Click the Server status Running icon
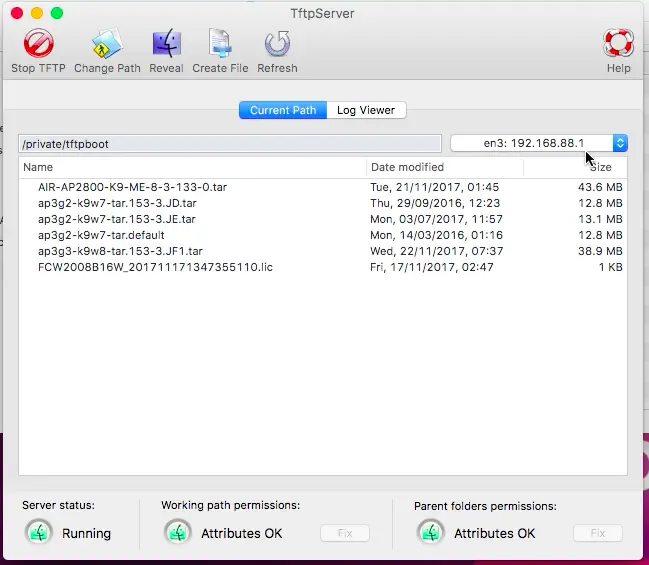Screen dimensions: 649x565 (x=39, y=533)
